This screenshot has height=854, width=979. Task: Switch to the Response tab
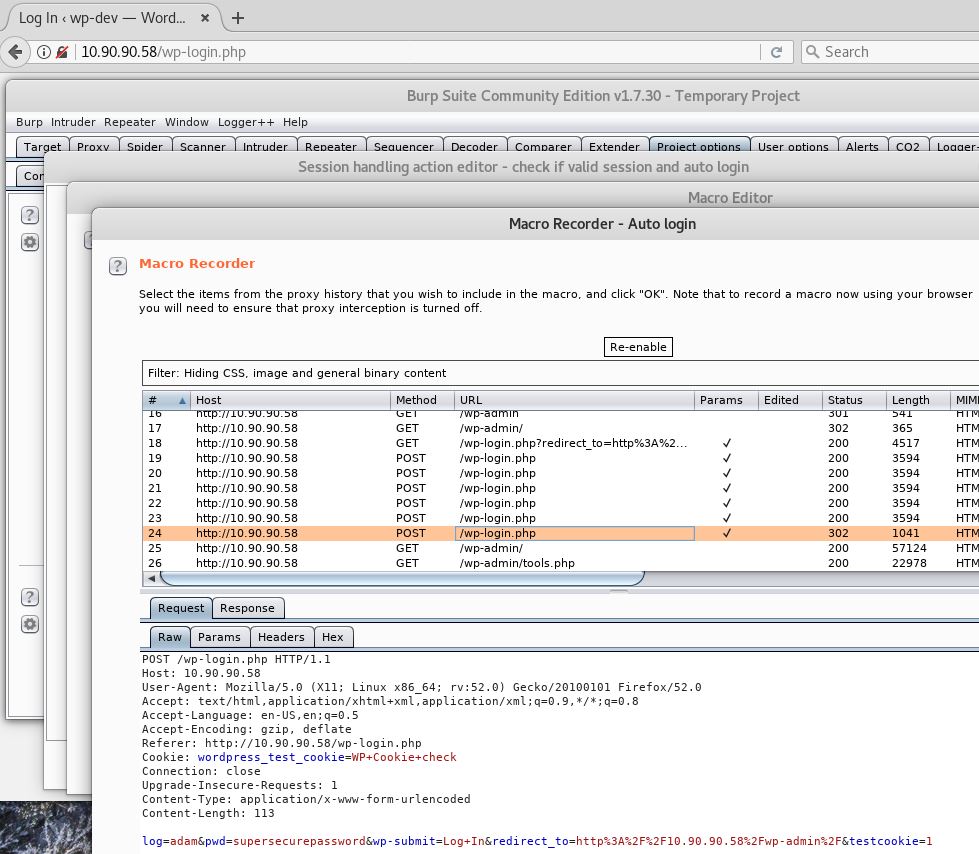click(247, 608)
